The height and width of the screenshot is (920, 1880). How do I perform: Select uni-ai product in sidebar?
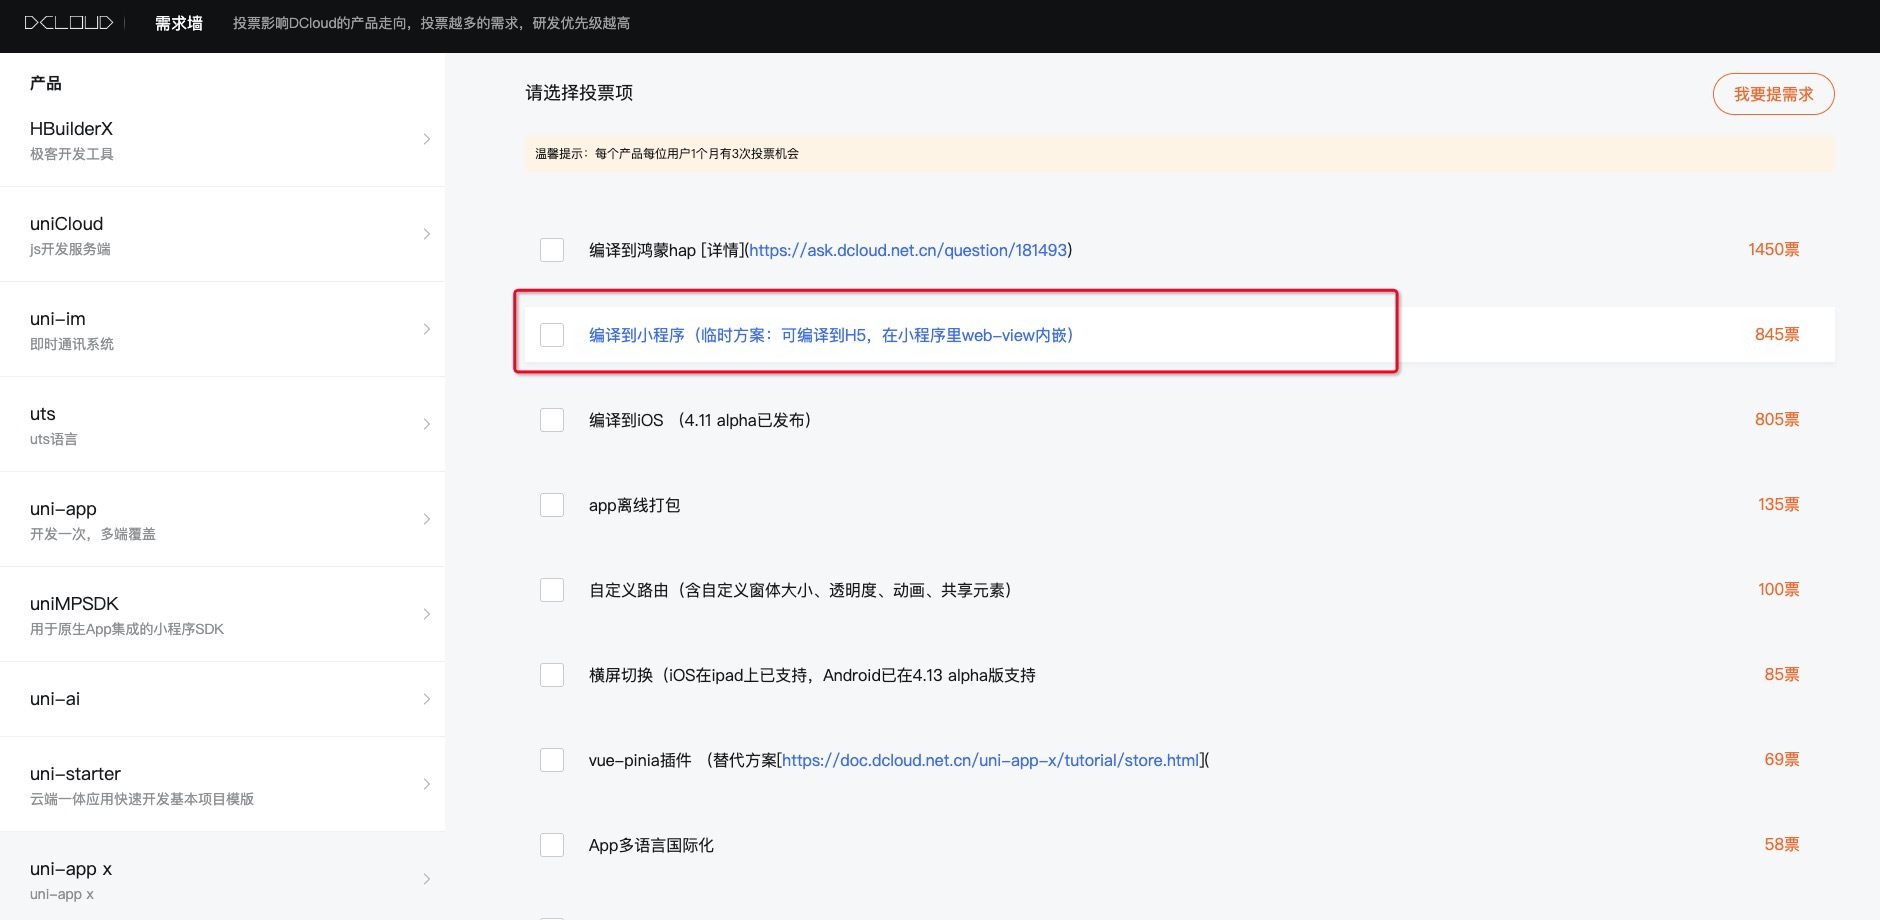222,699
